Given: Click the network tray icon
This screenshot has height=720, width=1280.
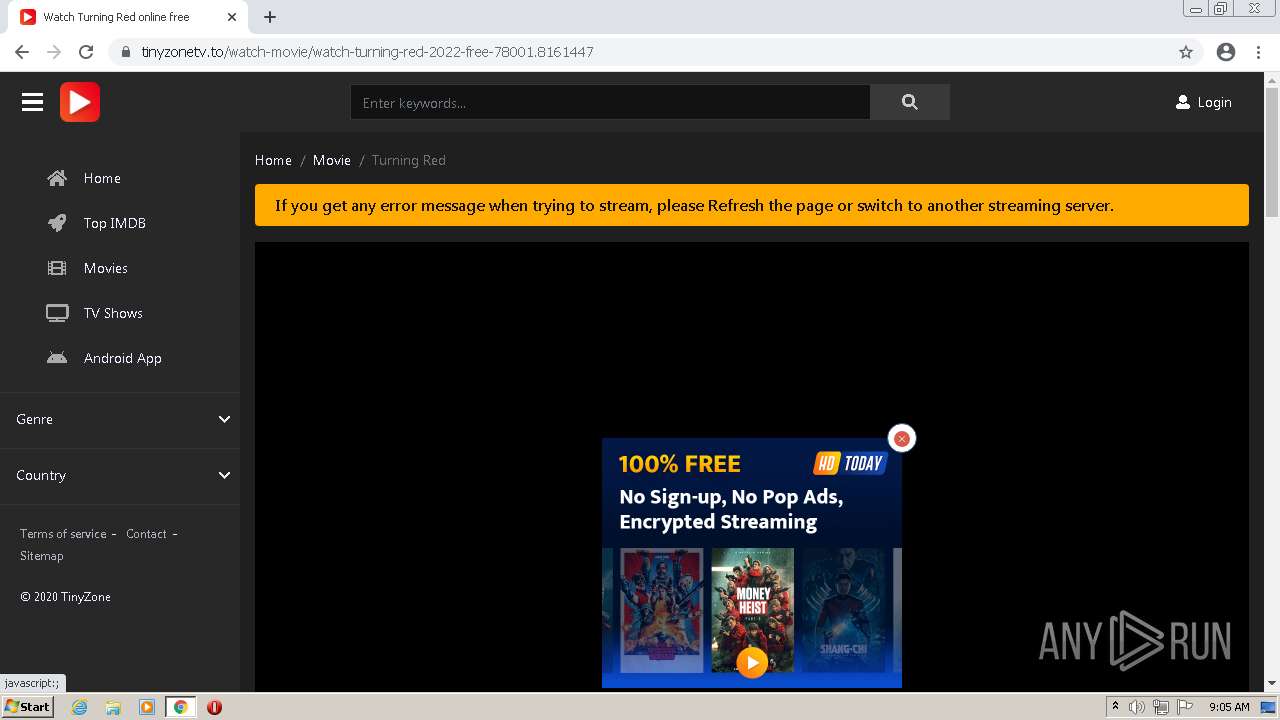Looking at the screenshot, I should pos(1161,707).
